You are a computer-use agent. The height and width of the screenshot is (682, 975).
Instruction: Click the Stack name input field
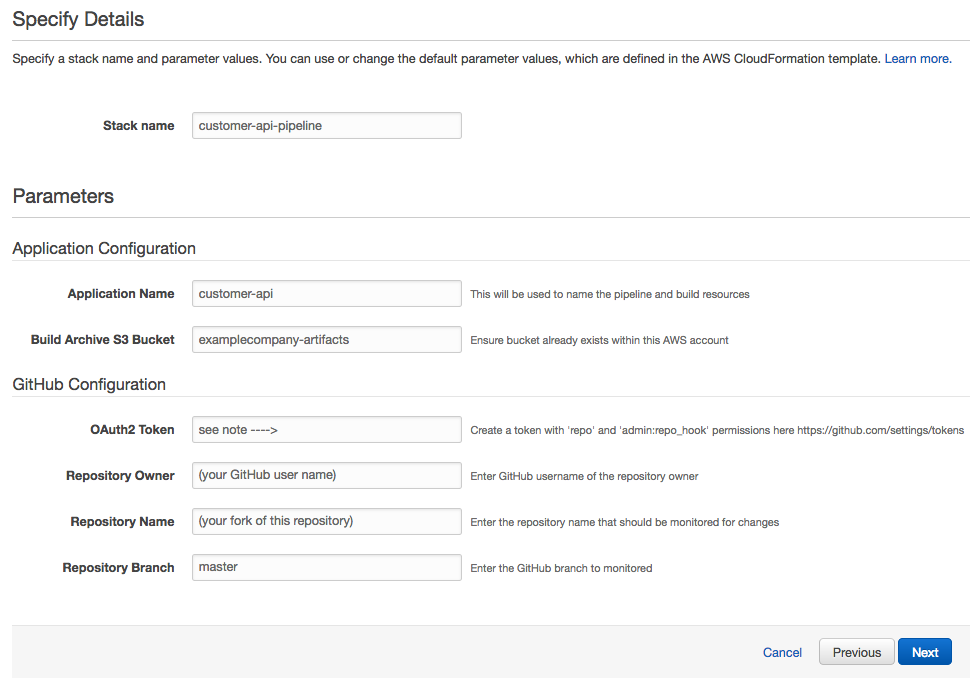(326, 126)
